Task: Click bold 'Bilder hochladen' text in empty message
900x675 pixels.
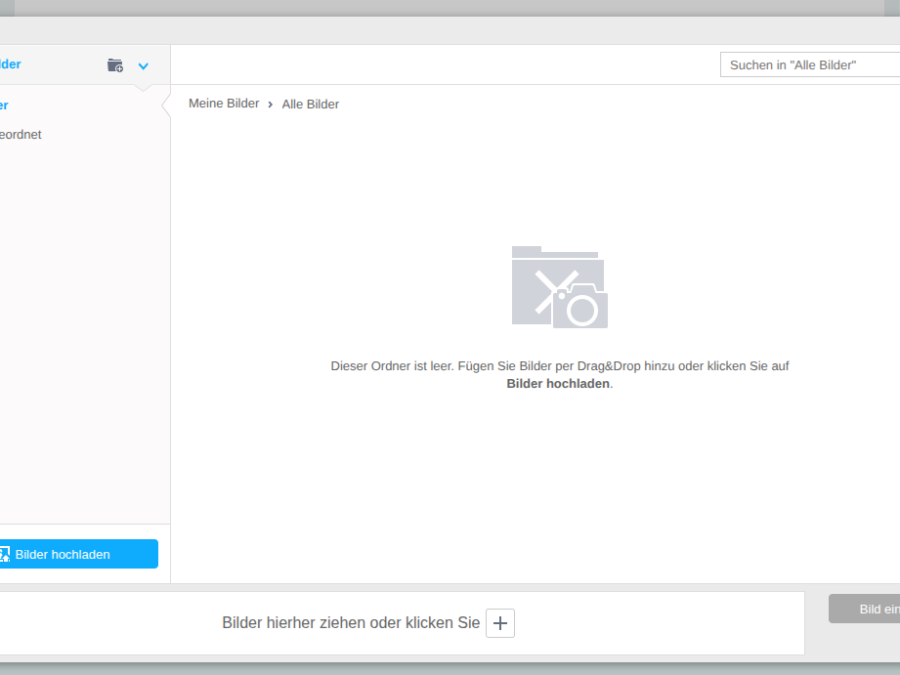Action: [557, 384]
